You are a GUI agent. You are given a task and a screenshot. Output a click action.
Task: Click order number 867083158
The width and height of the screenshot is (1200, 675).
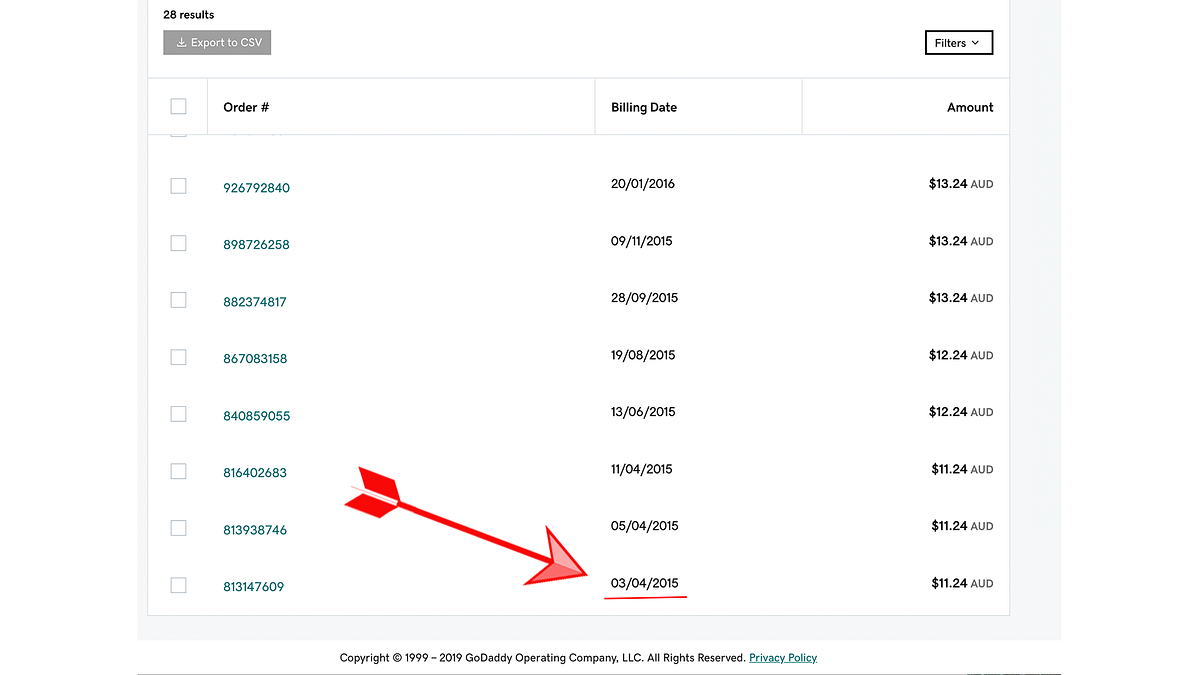point(255,358)
